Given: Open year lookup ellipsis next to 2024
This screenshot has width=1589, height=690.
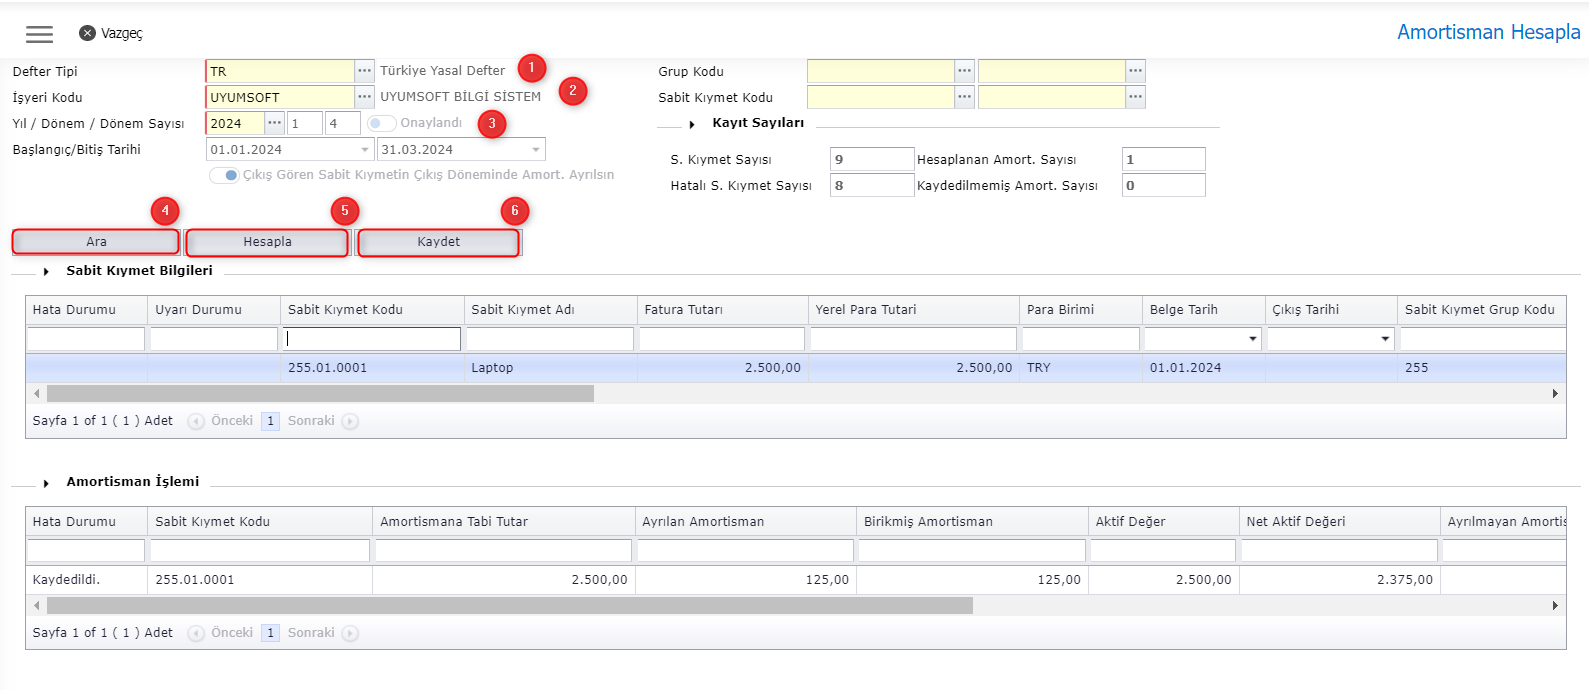Looking at the screenshot, I should point(274,123).
